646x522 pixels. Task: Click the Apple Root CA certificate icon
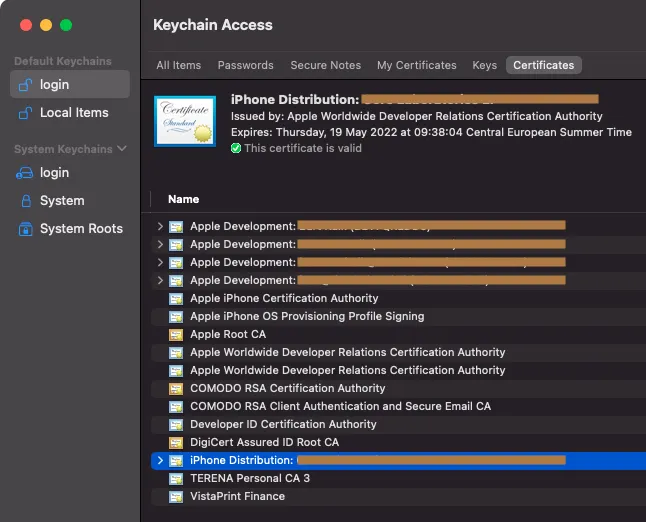(x=176, y=334)
